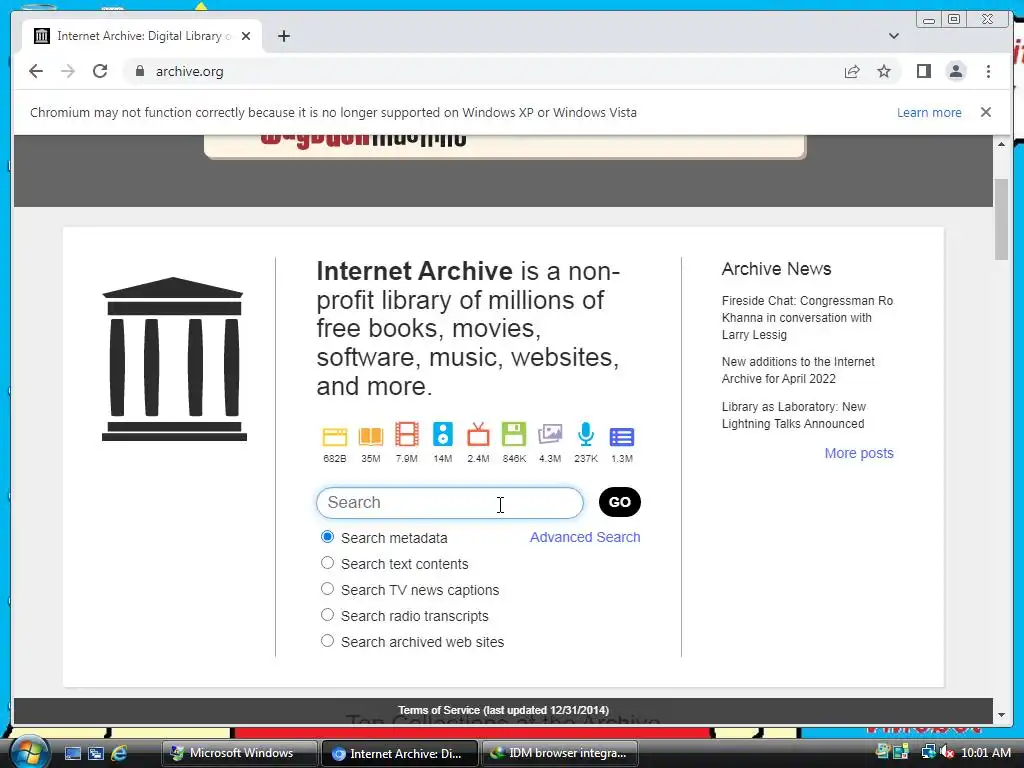Open the Internet Archive taskbar item
Screen dimensions: 1024x768
(x=400, y=753)
